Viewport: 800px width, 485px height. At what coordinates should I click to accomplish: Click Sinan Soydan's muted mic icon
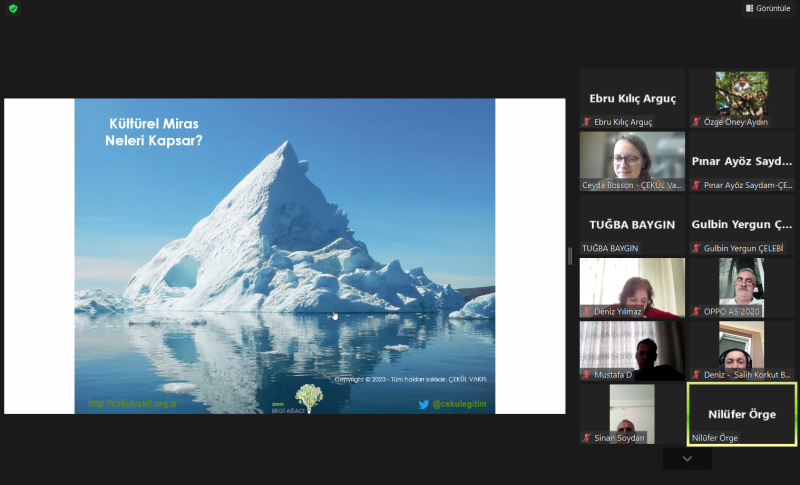tap(587, 438)
